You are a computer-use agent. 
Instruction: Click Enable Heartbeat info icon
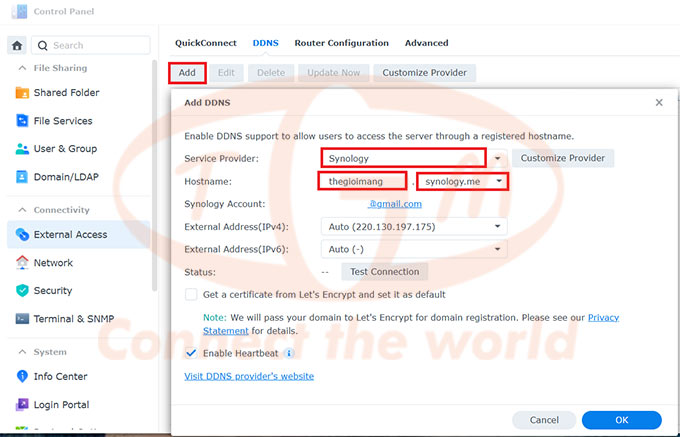click(x=288, y=353)
